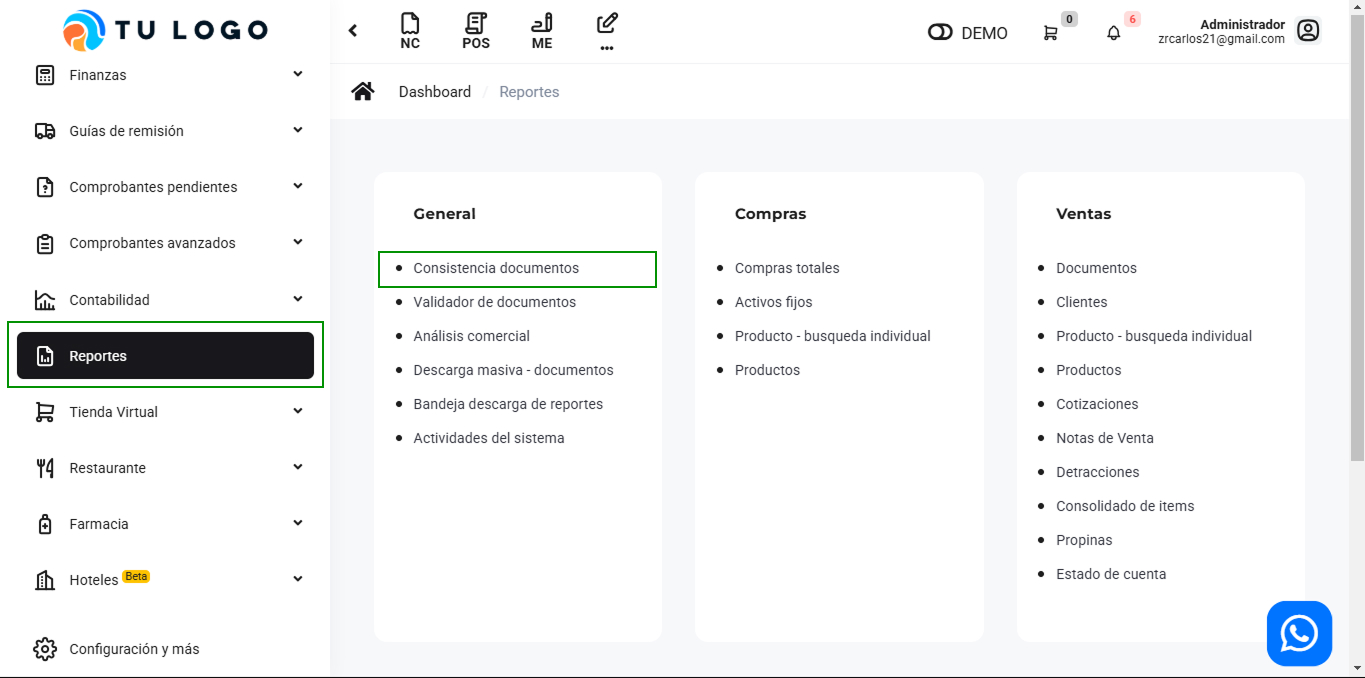Viewport: 1365px width, 678px height.
Task: Click the Administrator user profile avatar
Action: (1307, 31)
